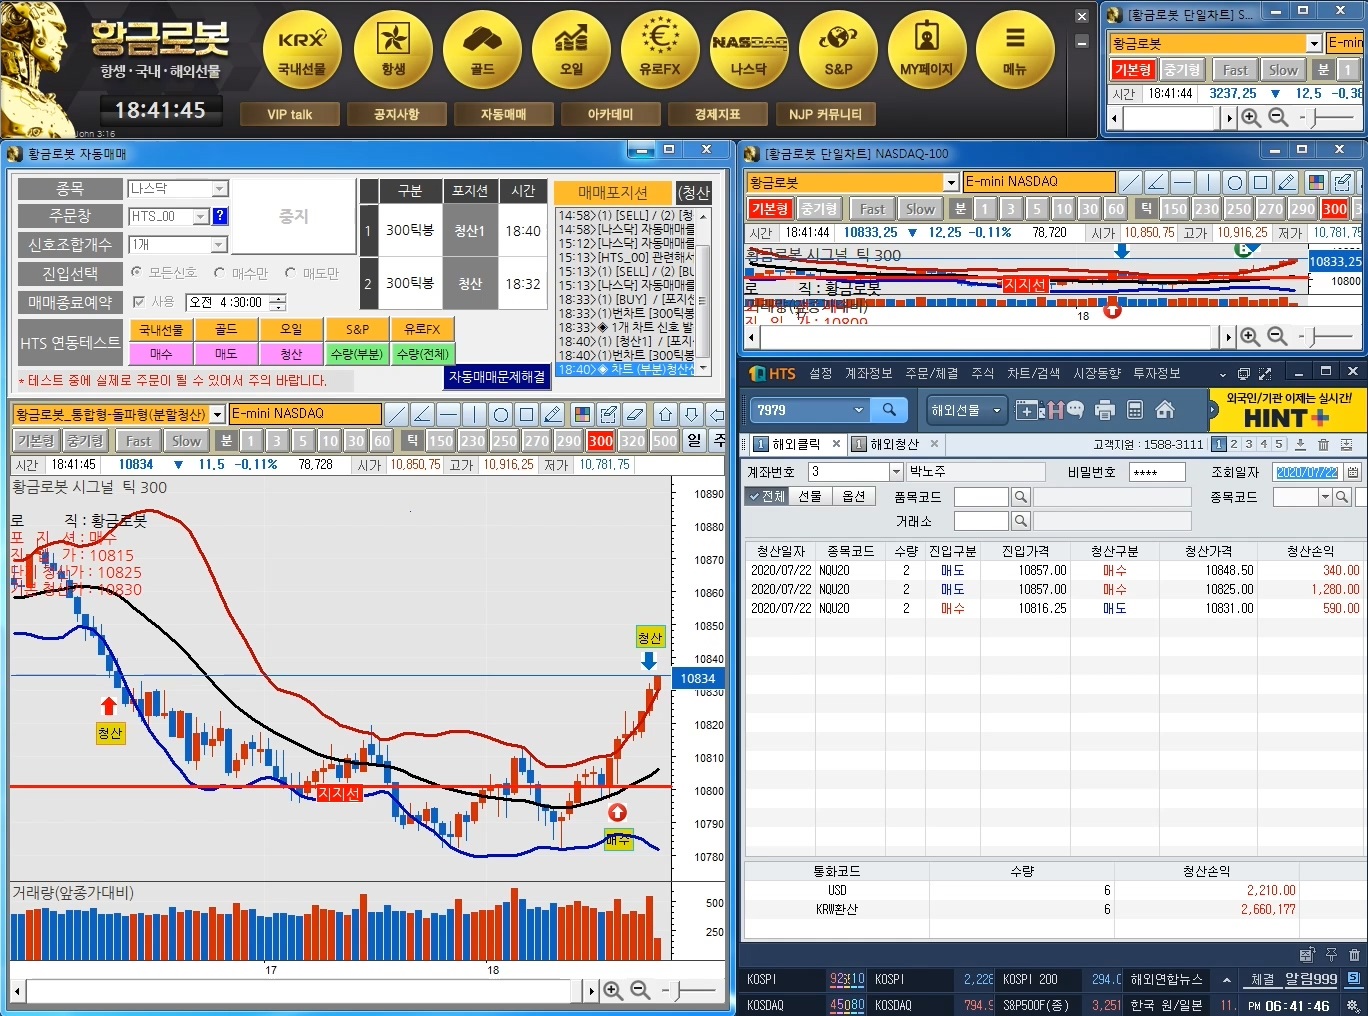The height and width of the screenshot is (1016, 1368).
Task: Open the MY페이지 gold button
Action: point(927,50)
